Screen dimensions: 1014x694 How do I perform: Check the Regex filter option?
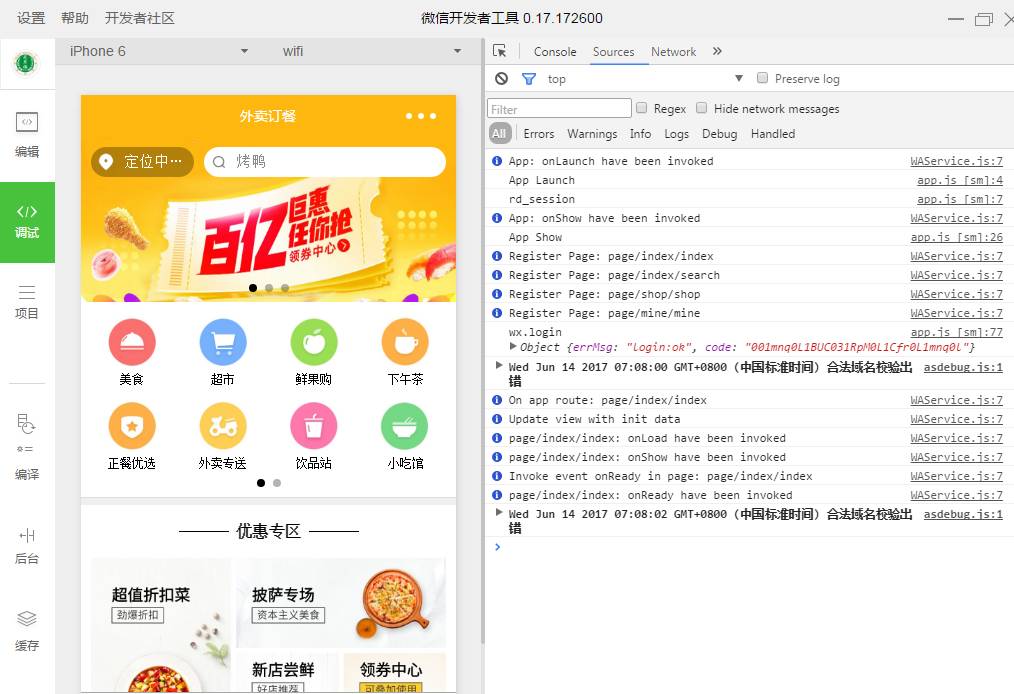642,108
